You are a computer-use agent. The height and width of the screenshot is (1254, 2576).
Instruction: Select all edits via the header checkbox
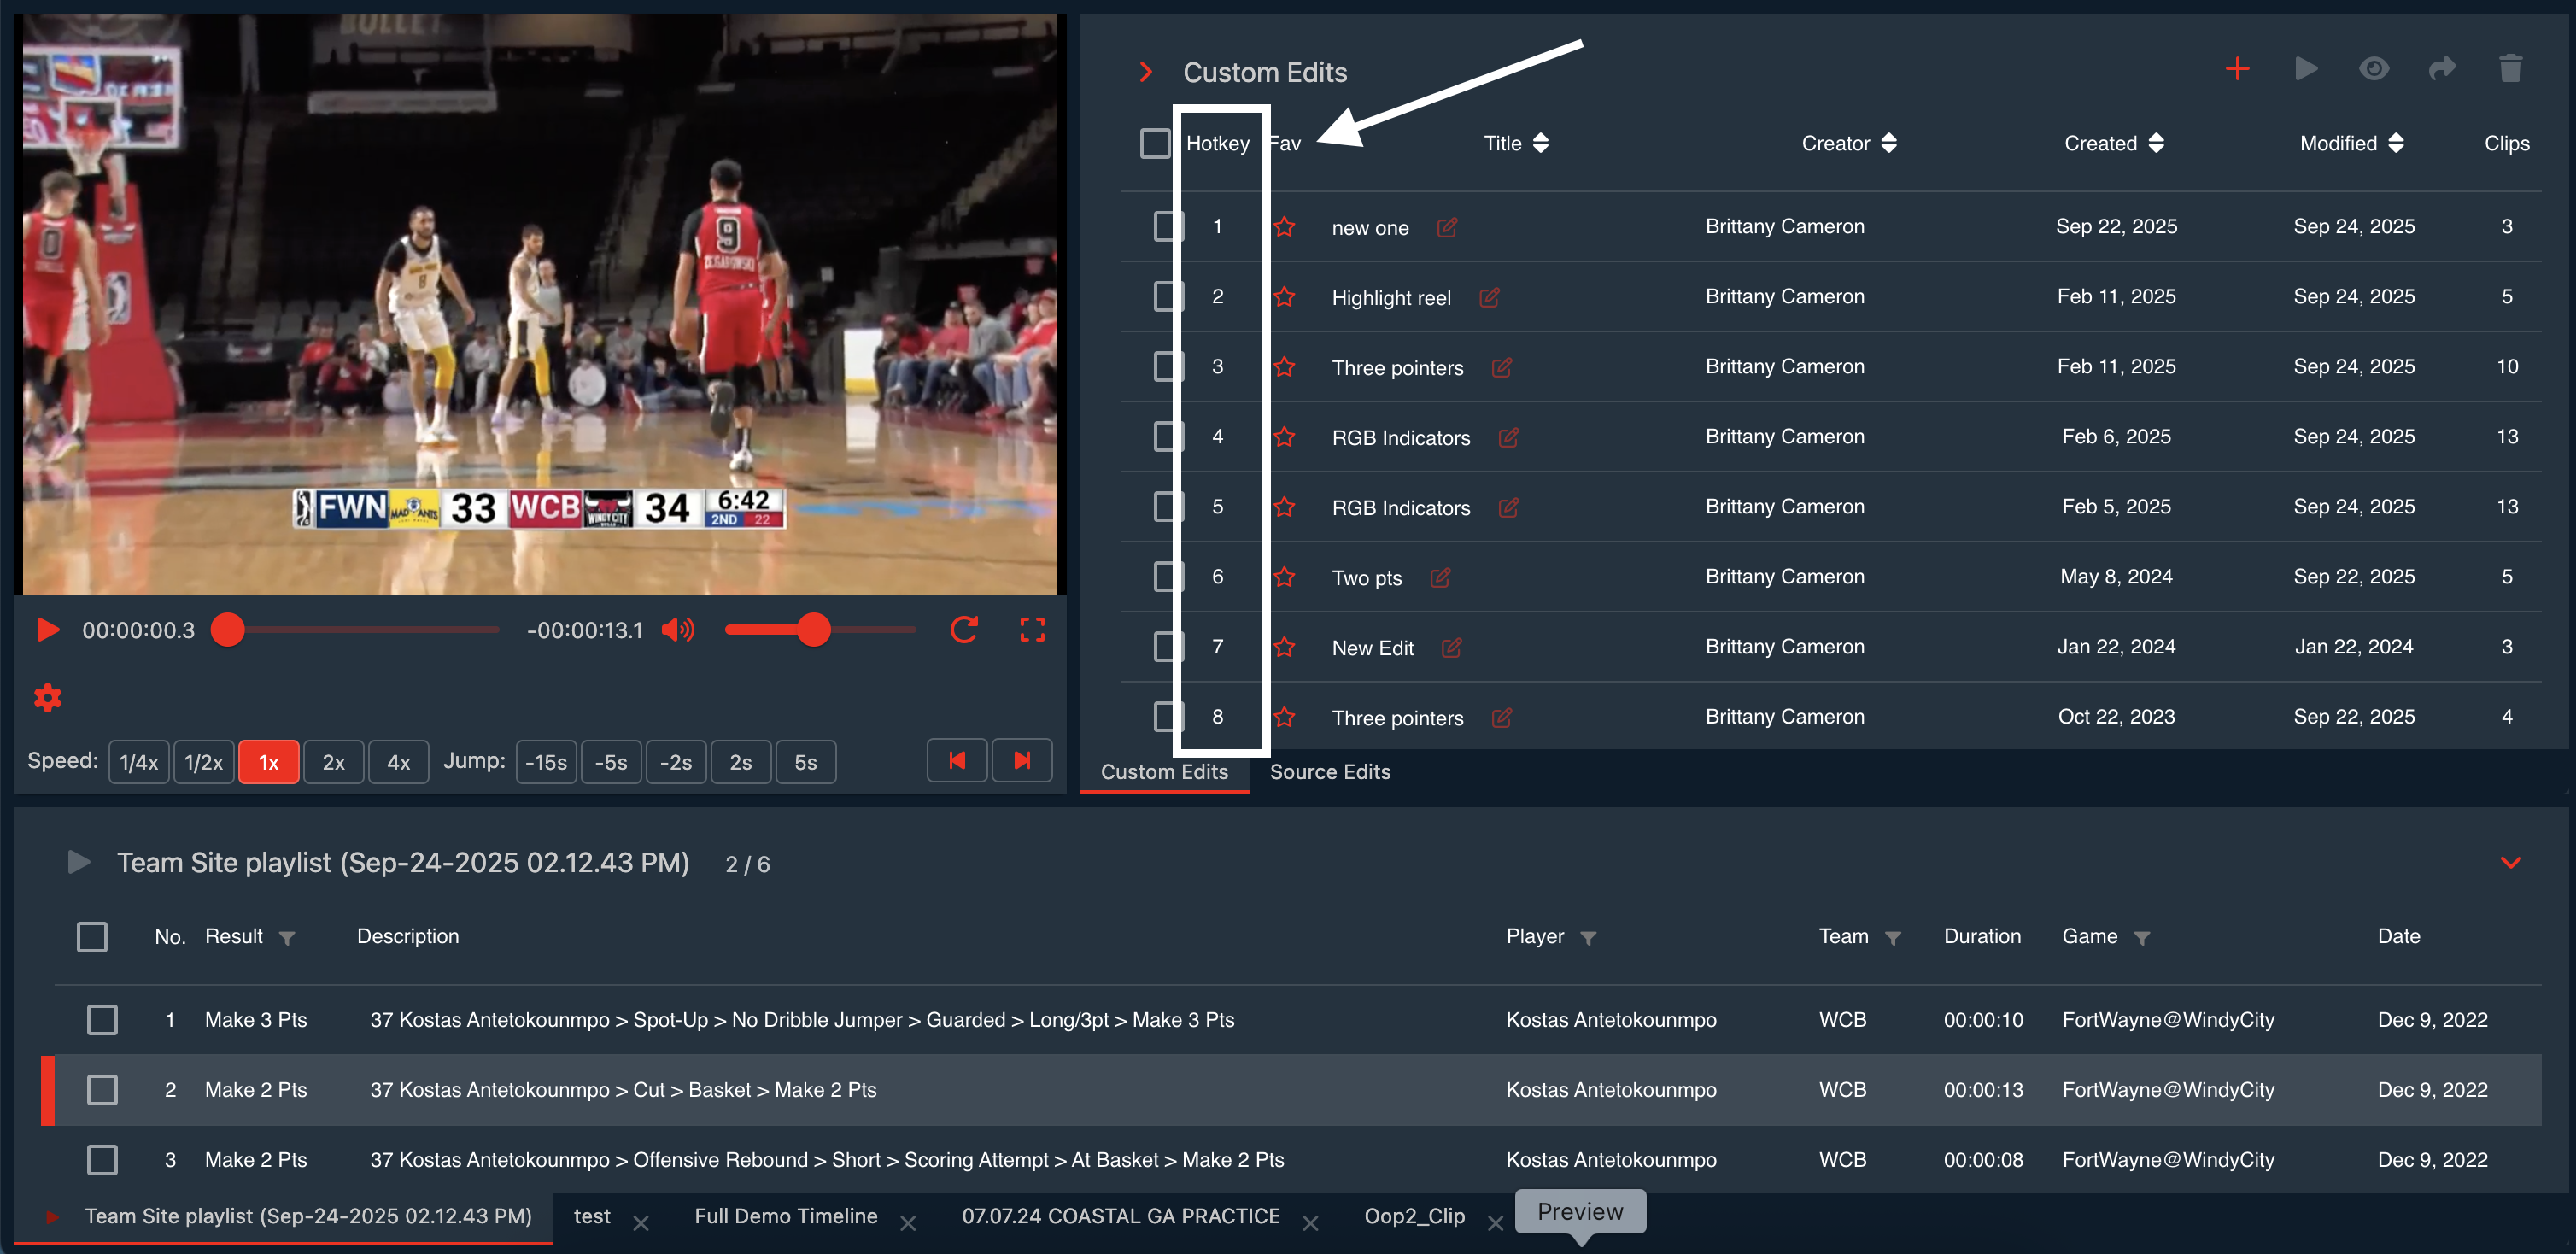(x=1155, y=143)
